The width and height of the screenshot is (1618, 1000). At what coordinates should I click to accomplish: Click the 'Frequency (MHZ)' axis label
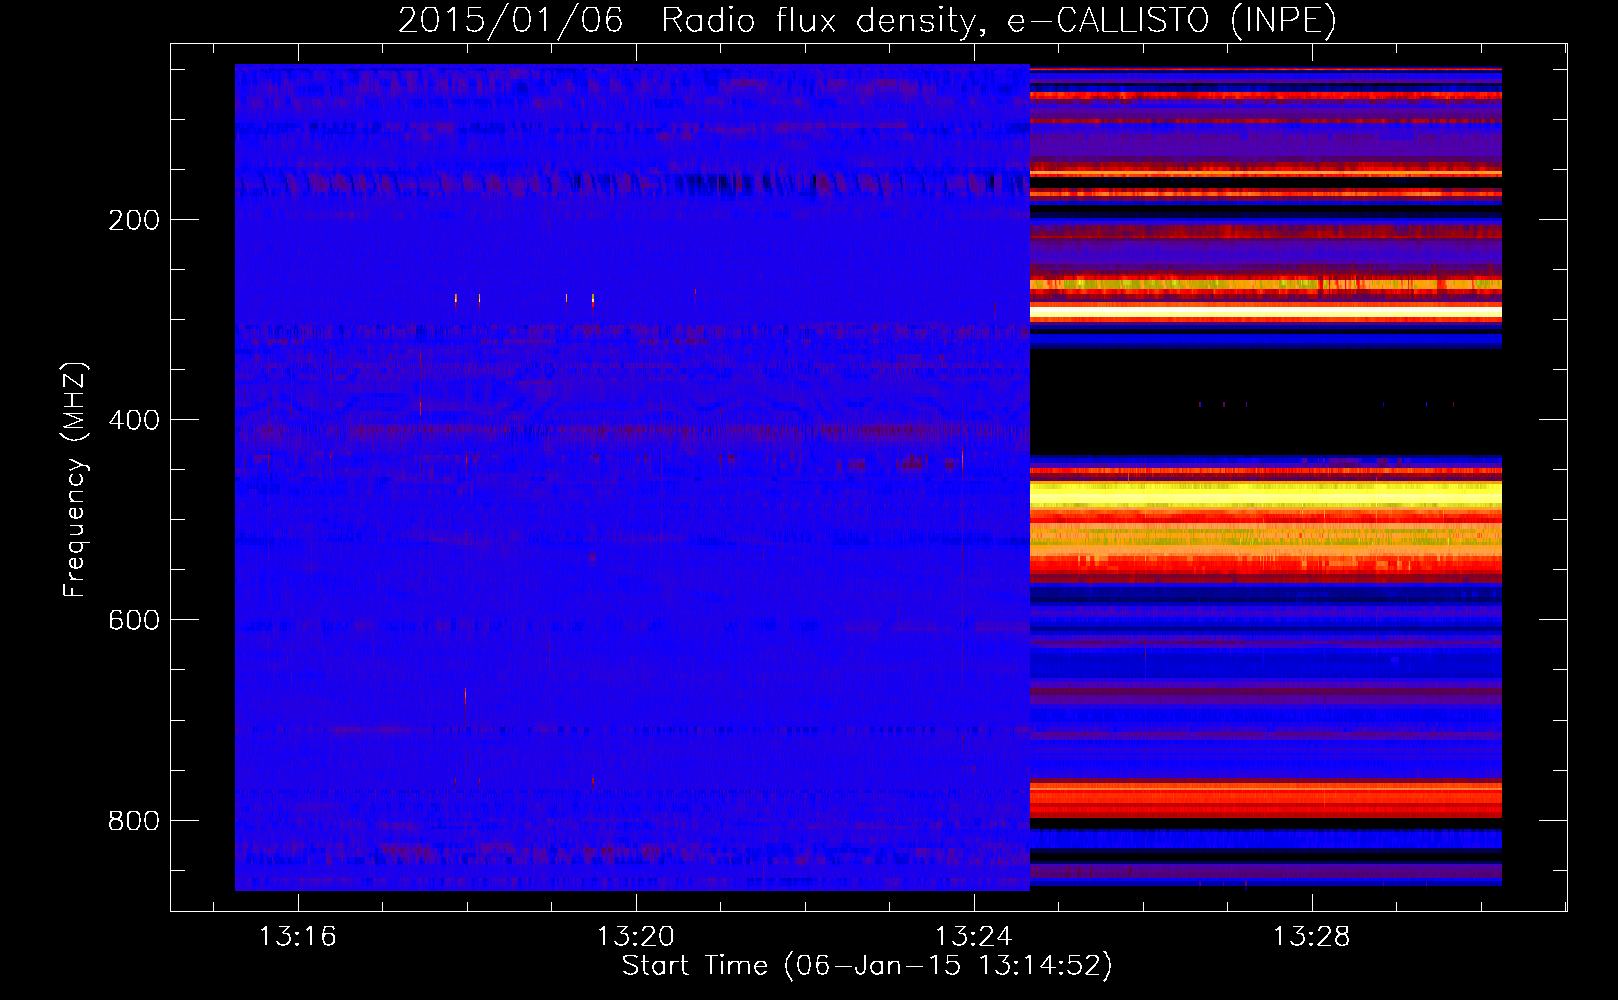point(75,479)
